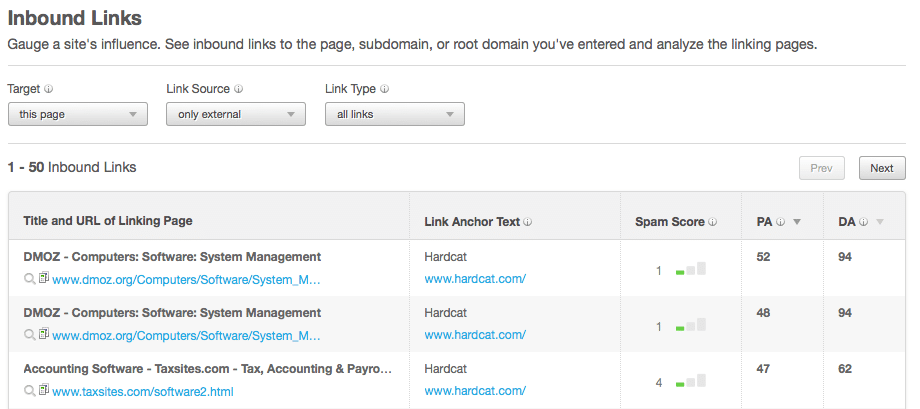This screenshot has height=409, width=920.
Task: Click 'Hardcat' anchor text in the PA 52 row
Action: [446, 256]
